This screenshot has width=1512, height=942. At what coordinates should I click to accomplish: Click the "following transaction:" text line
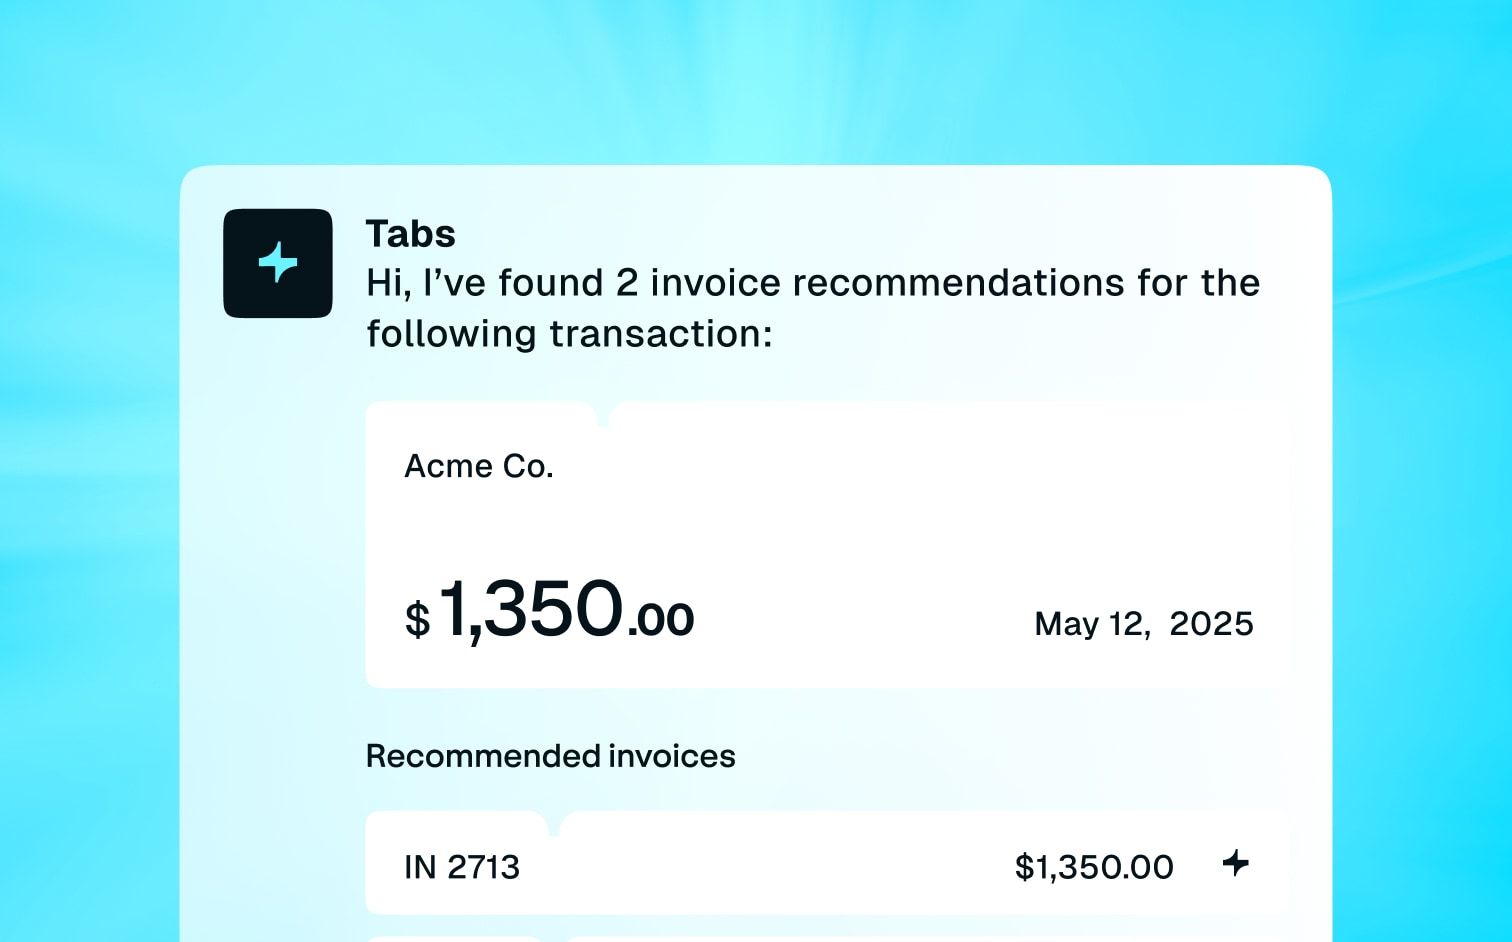(x=569, y=334)
